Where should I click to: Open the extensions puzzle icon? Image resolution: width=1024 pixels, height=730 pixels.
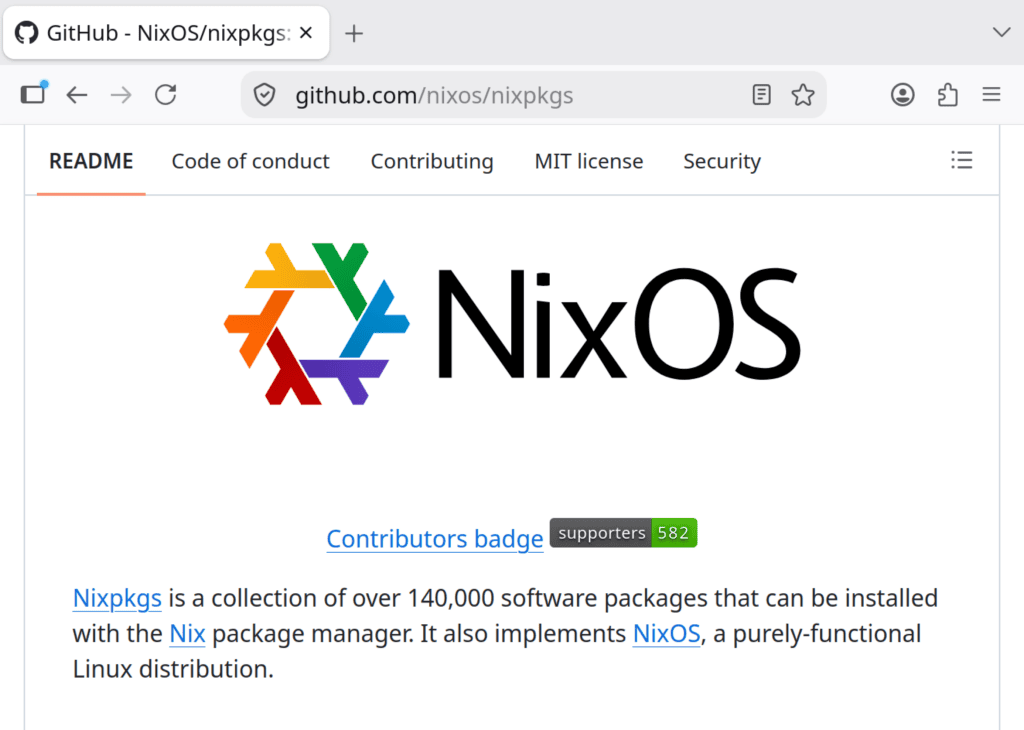(948, 95)
